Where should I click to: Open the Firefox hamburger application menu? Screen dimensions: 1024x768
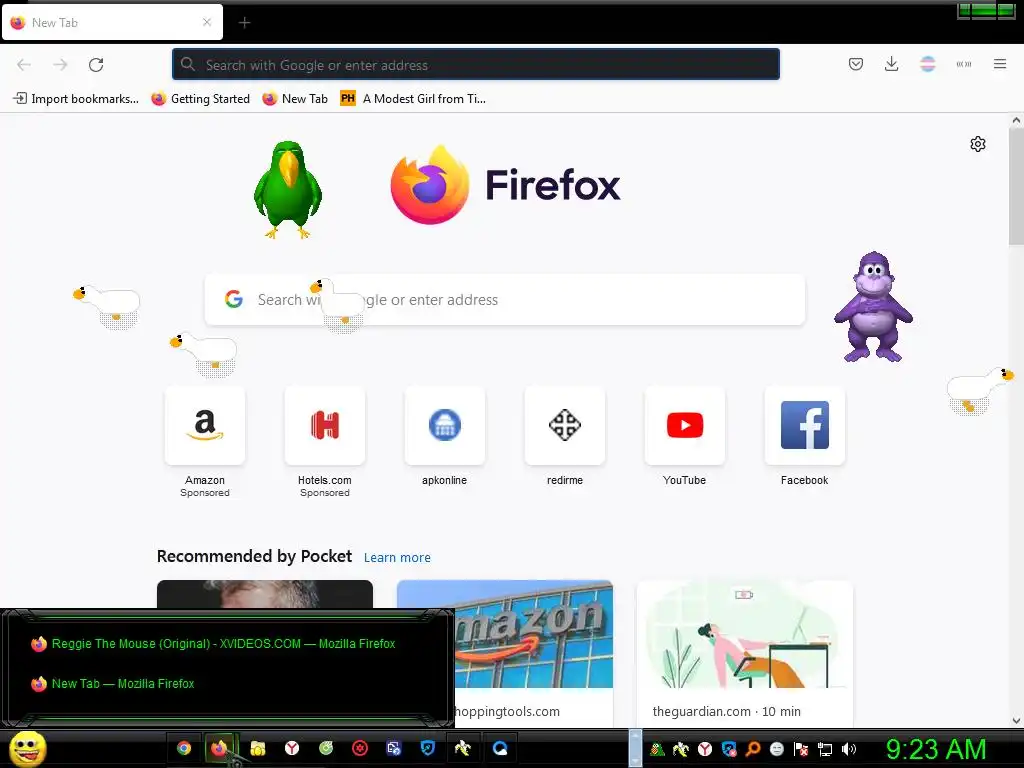(1000, 64)
